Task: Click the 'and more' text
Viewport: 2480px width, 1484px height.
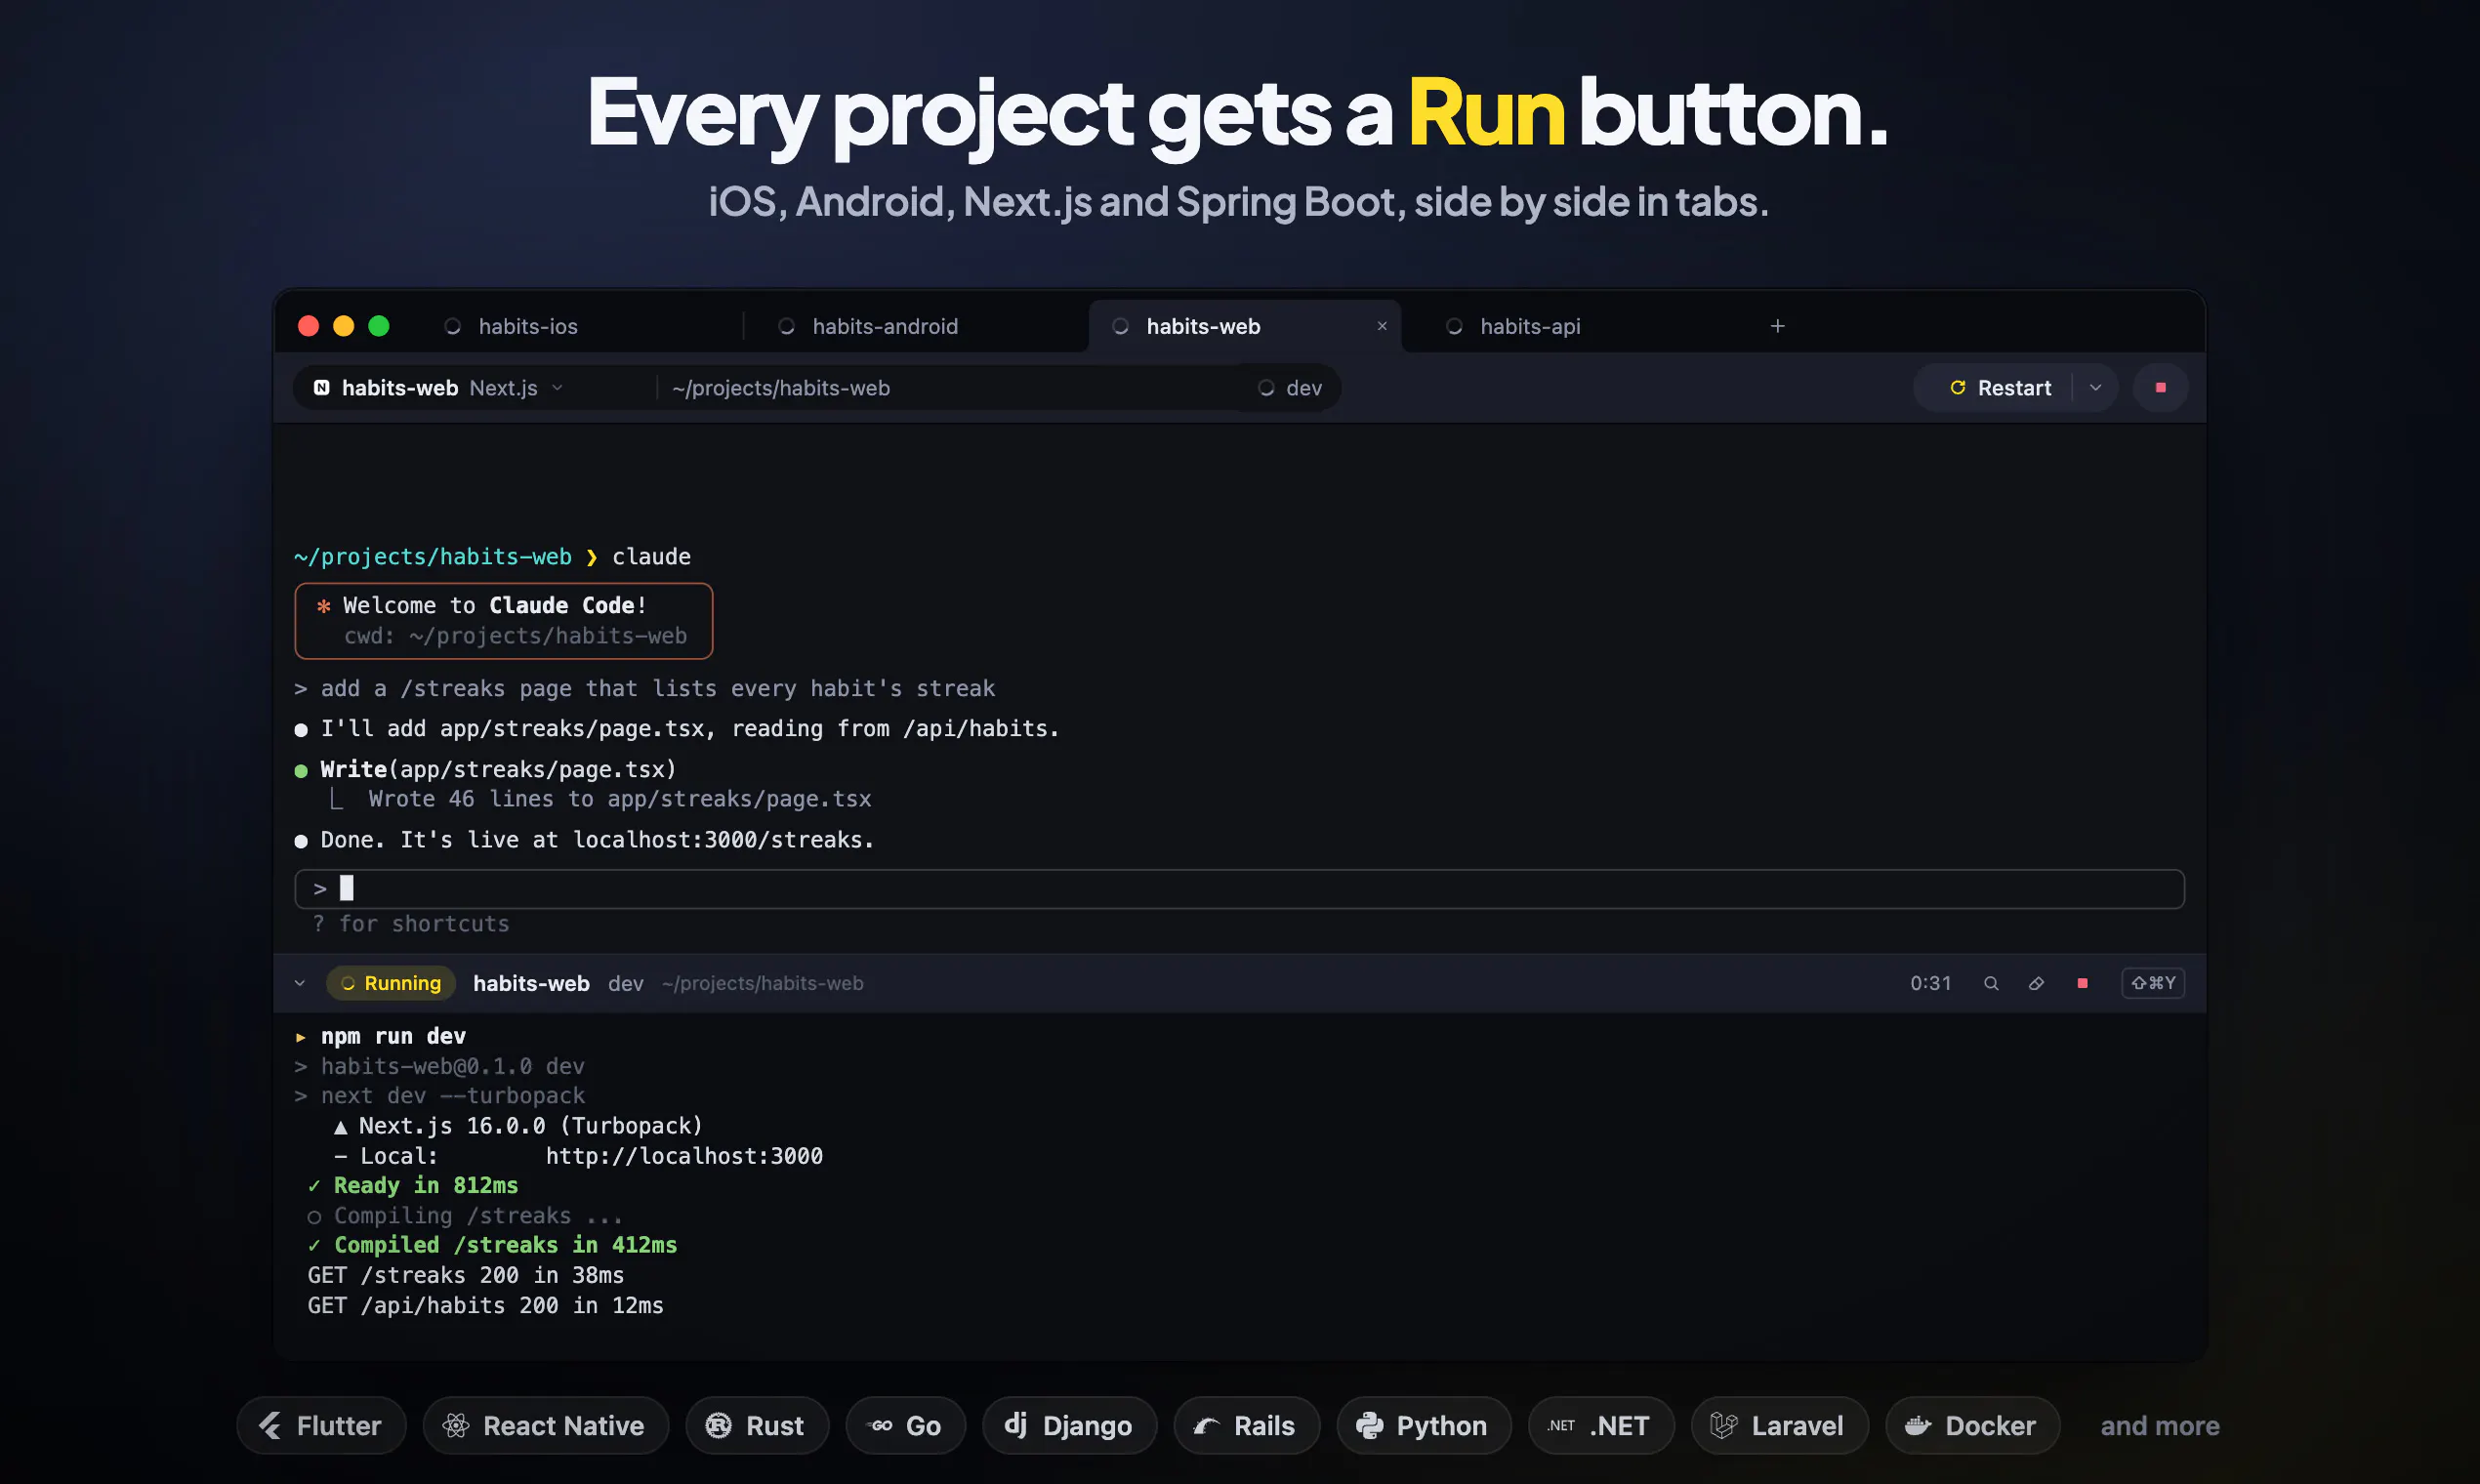Action: tap(2159, 1425)
